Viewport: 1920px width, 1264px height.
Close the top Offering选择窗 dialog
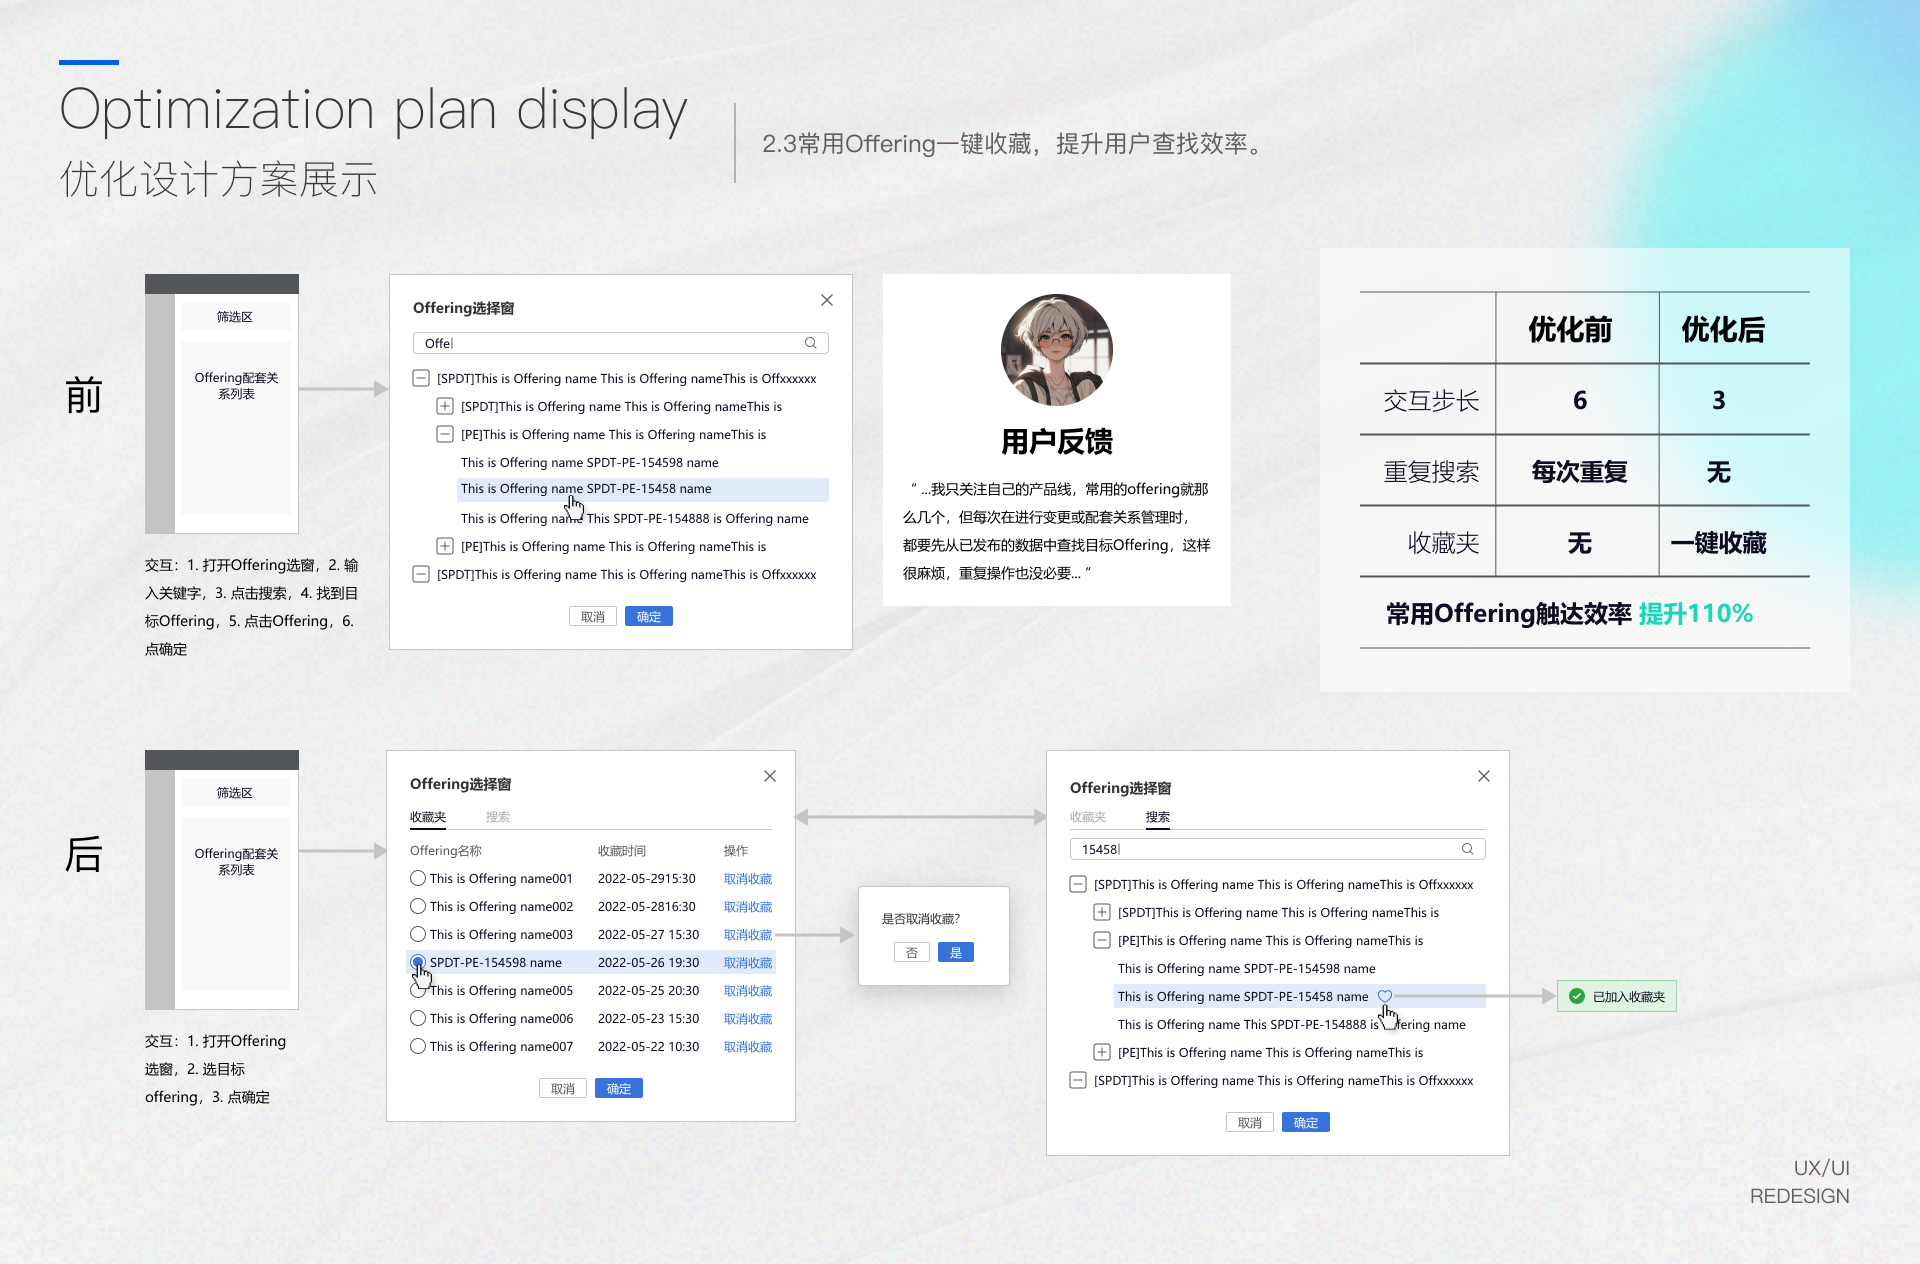click(x=827, y=300)
